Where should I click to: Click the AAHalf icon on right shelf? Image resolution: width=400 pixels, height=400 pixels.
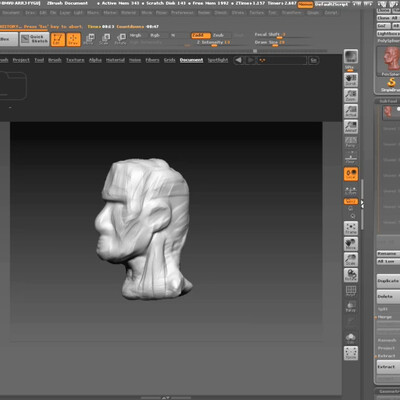[351, 127]
